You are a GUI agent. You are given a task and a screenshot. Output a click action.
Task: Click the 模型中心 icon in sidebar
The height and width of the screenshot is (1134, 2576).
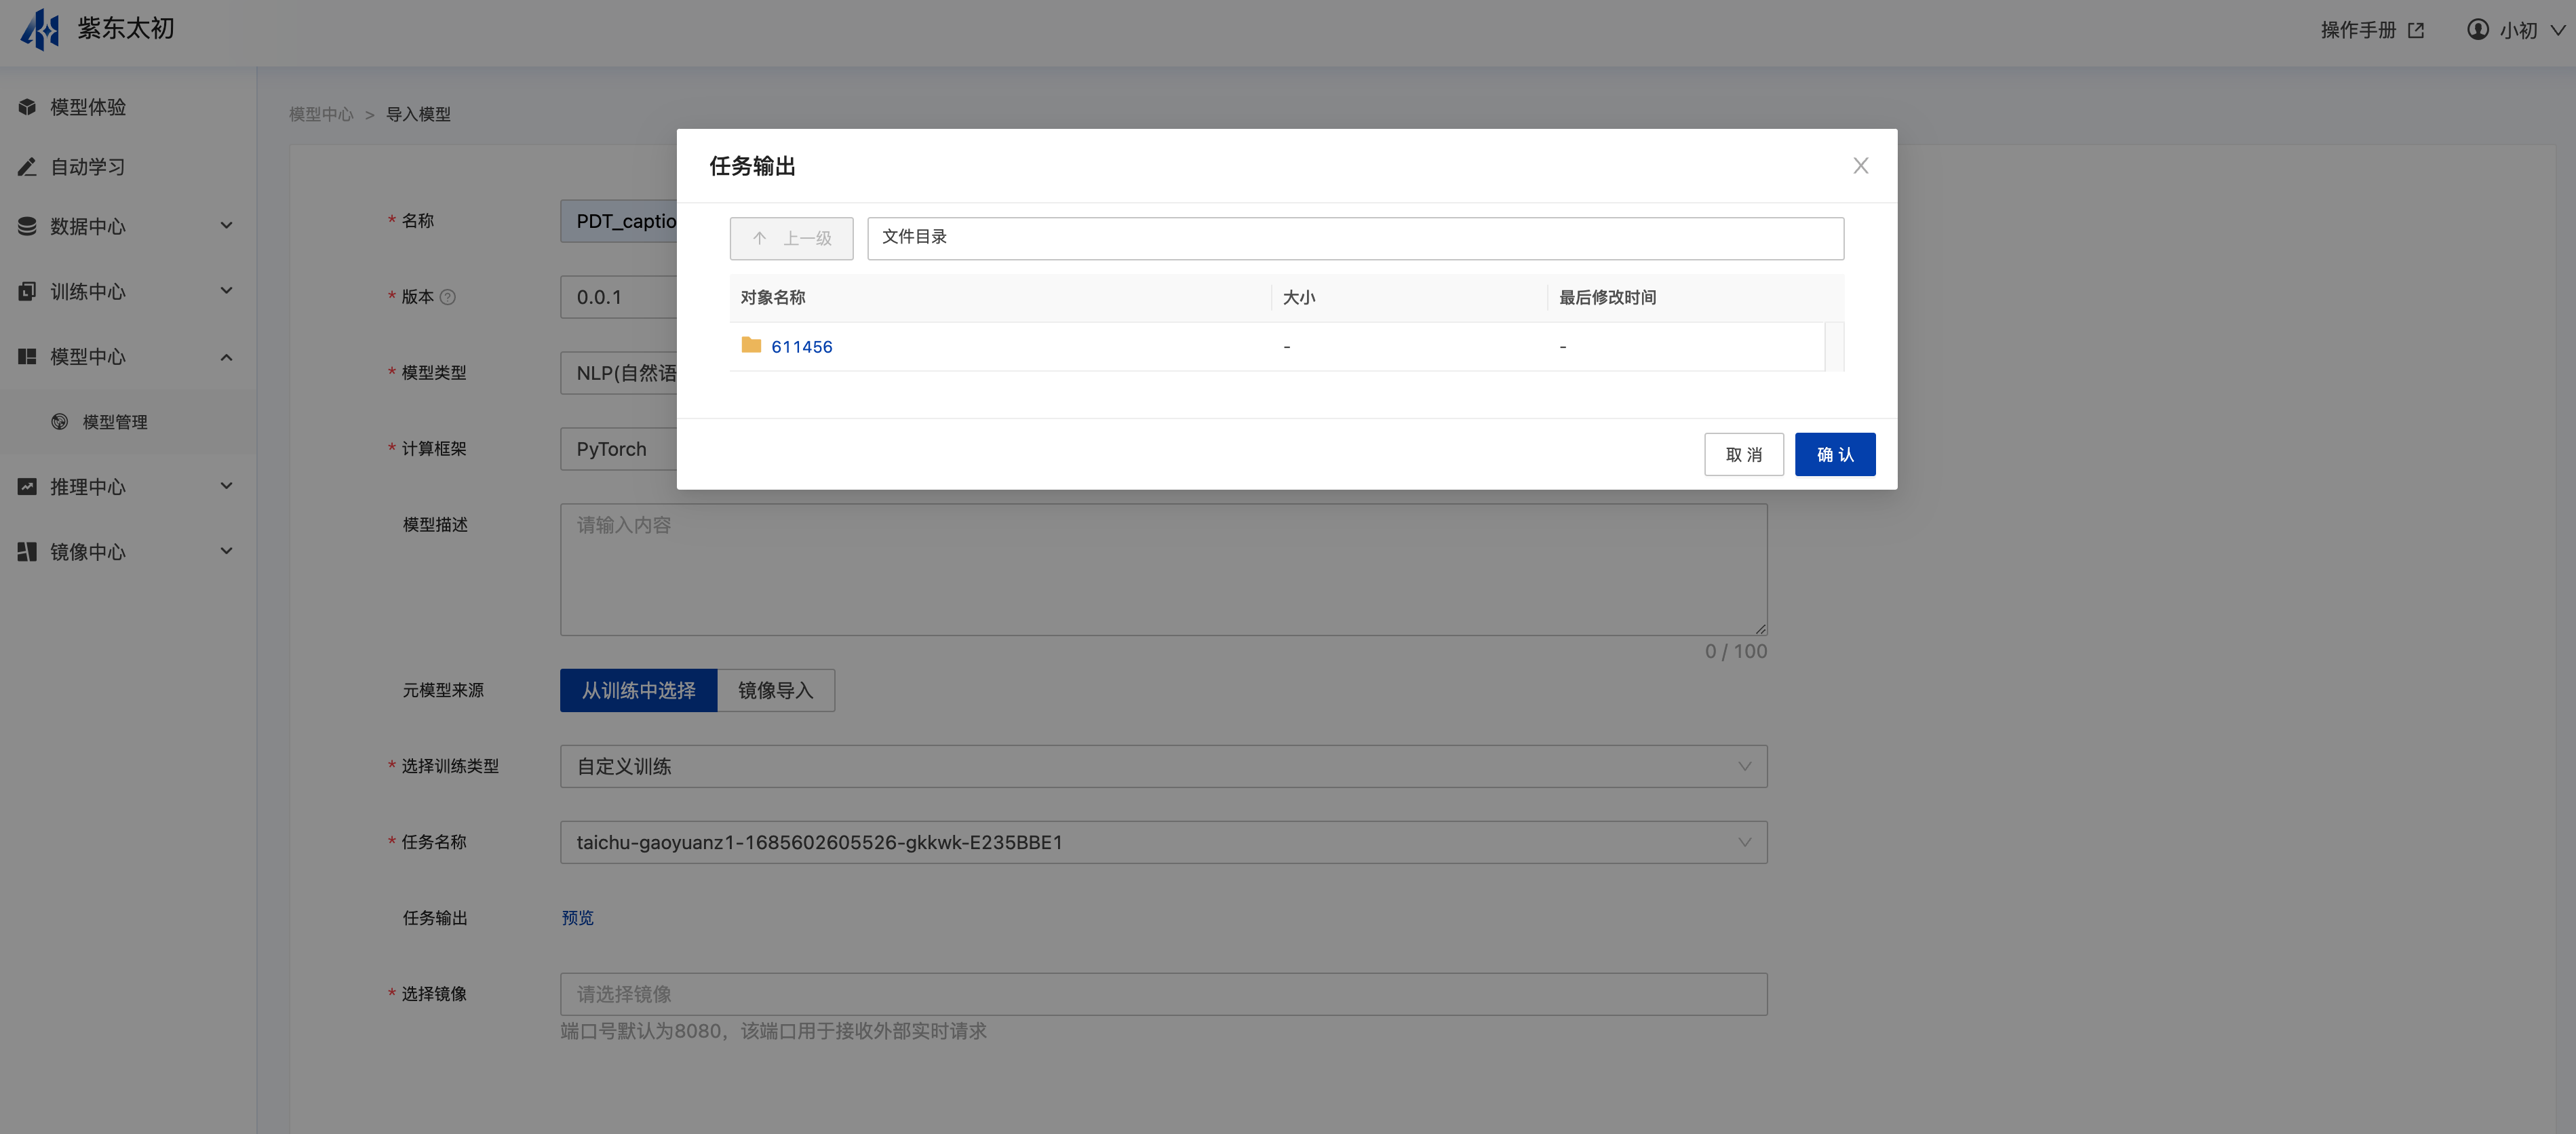pyautogui.click(x=27, y=357)
